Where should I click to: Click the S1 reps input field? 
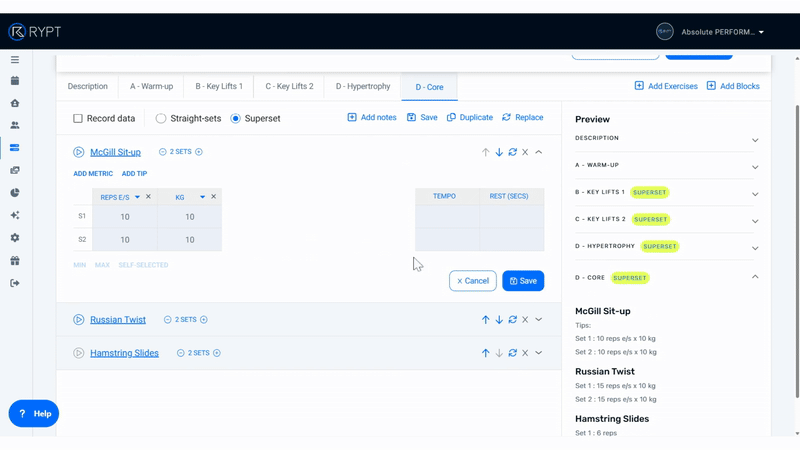click(x=125, y=217)
